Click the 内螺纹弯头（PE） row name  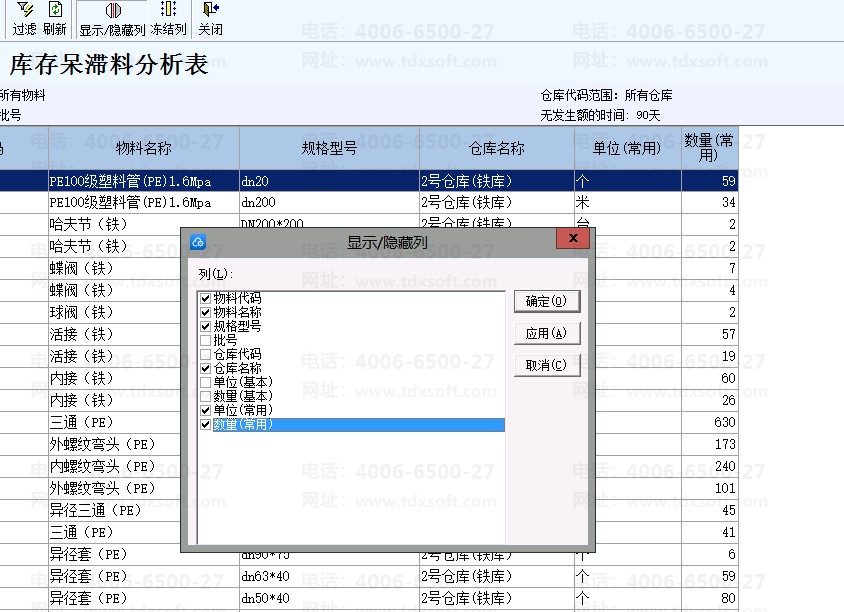(102, 466)
